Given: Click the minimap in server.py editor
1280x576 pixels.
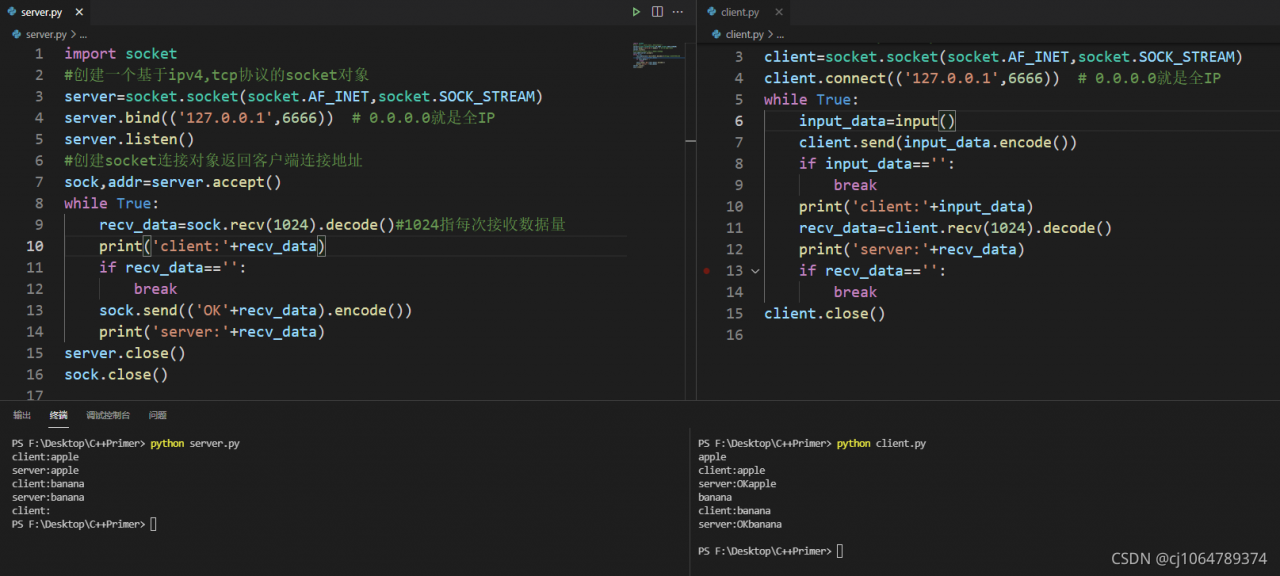Looking at the screenshot, I should pos(655,55).
